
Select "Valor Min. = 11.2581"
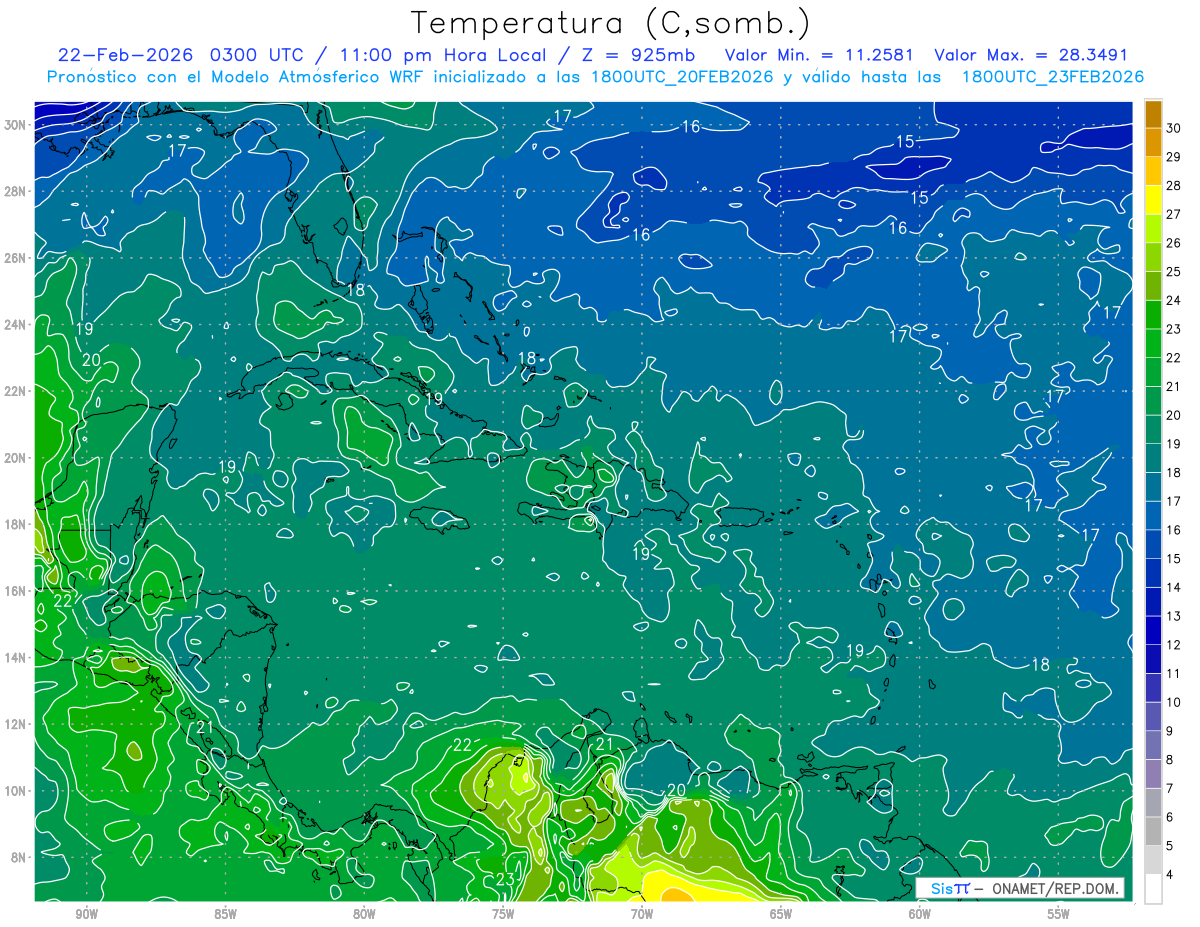coord(819,55)
